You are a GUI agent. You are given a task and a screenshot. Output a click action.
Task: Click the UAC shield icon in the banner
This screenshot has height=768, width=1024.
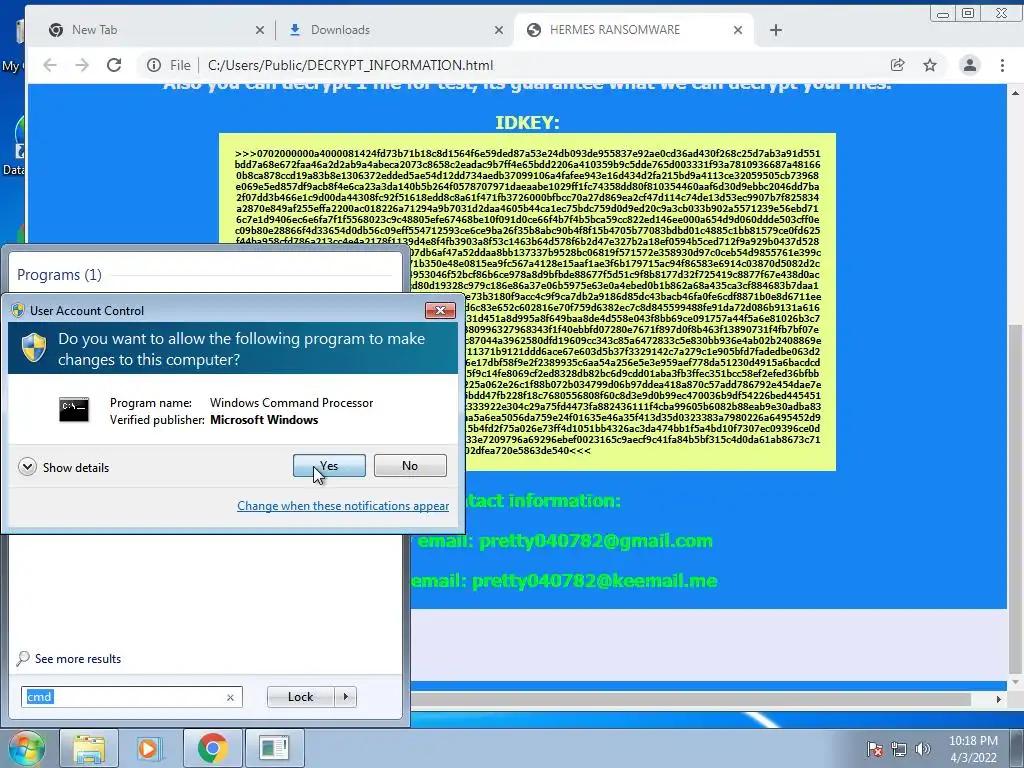tap(33, 348)
